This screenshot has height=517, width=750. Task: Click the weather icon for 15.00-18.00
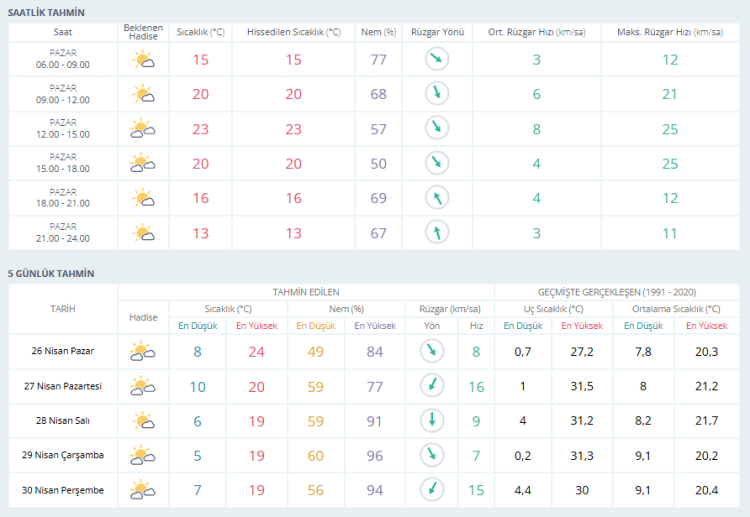143,164
